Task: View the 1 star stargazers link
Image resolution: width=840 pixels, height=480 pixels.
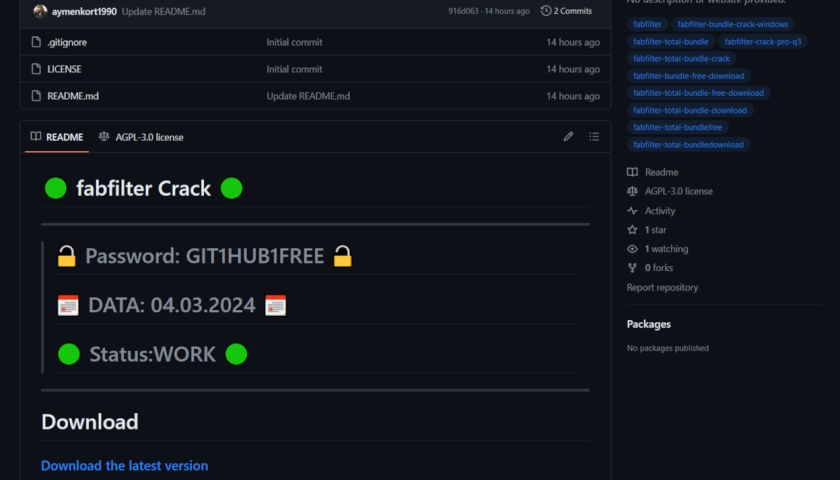Action: (x=656, y=230)
